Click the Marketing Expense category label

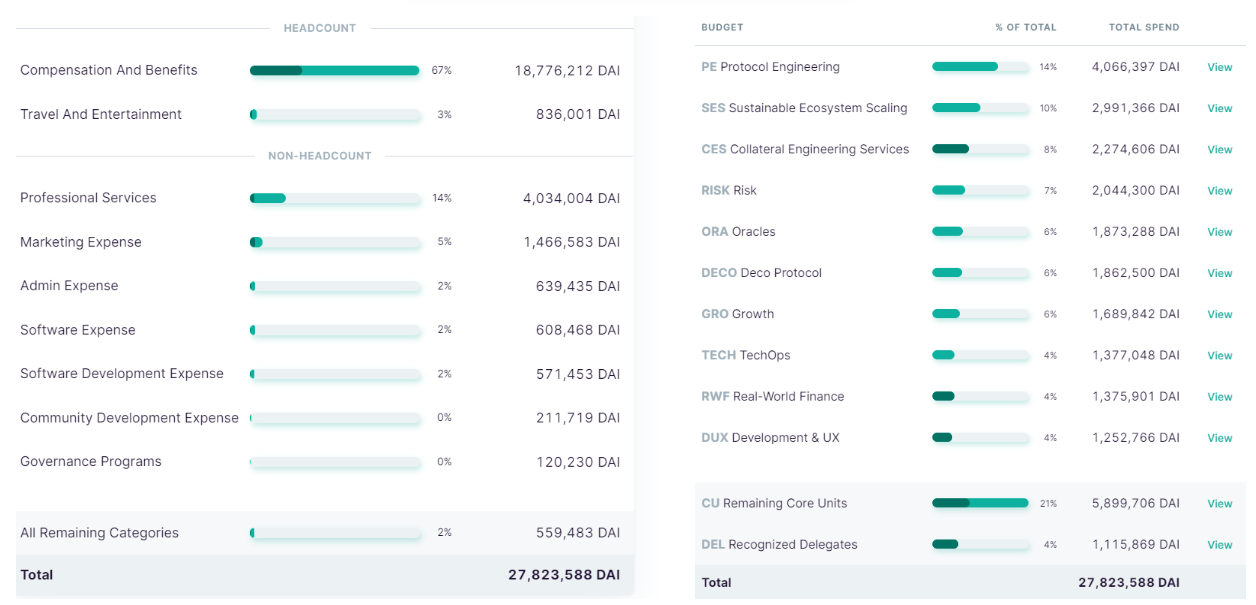click(x=81, y=242)
